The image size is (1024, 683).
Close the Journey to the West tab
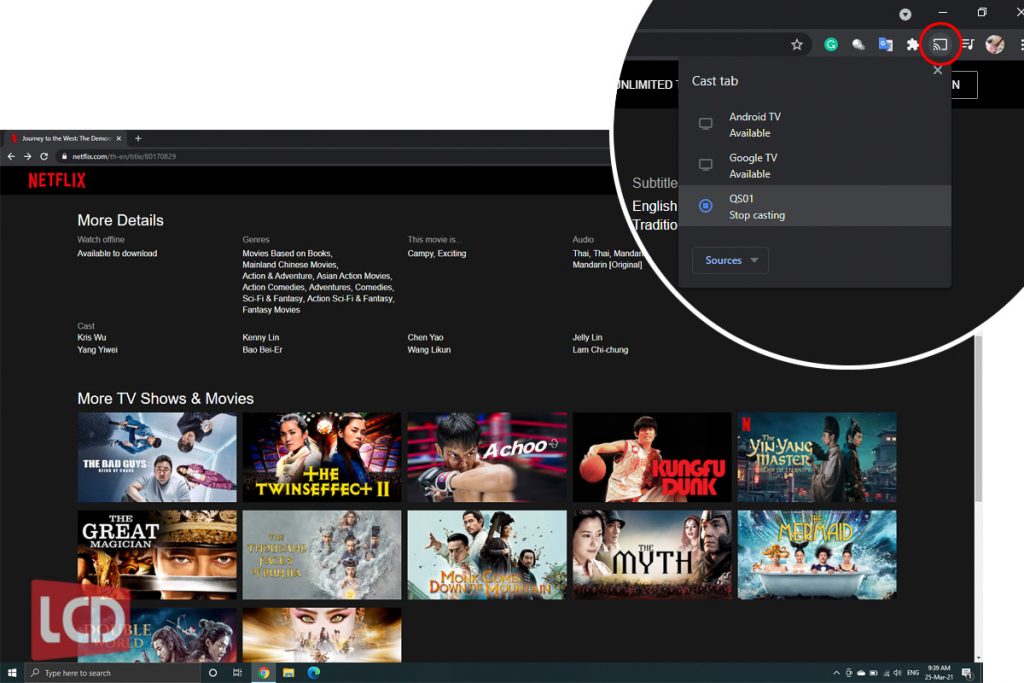119,138
